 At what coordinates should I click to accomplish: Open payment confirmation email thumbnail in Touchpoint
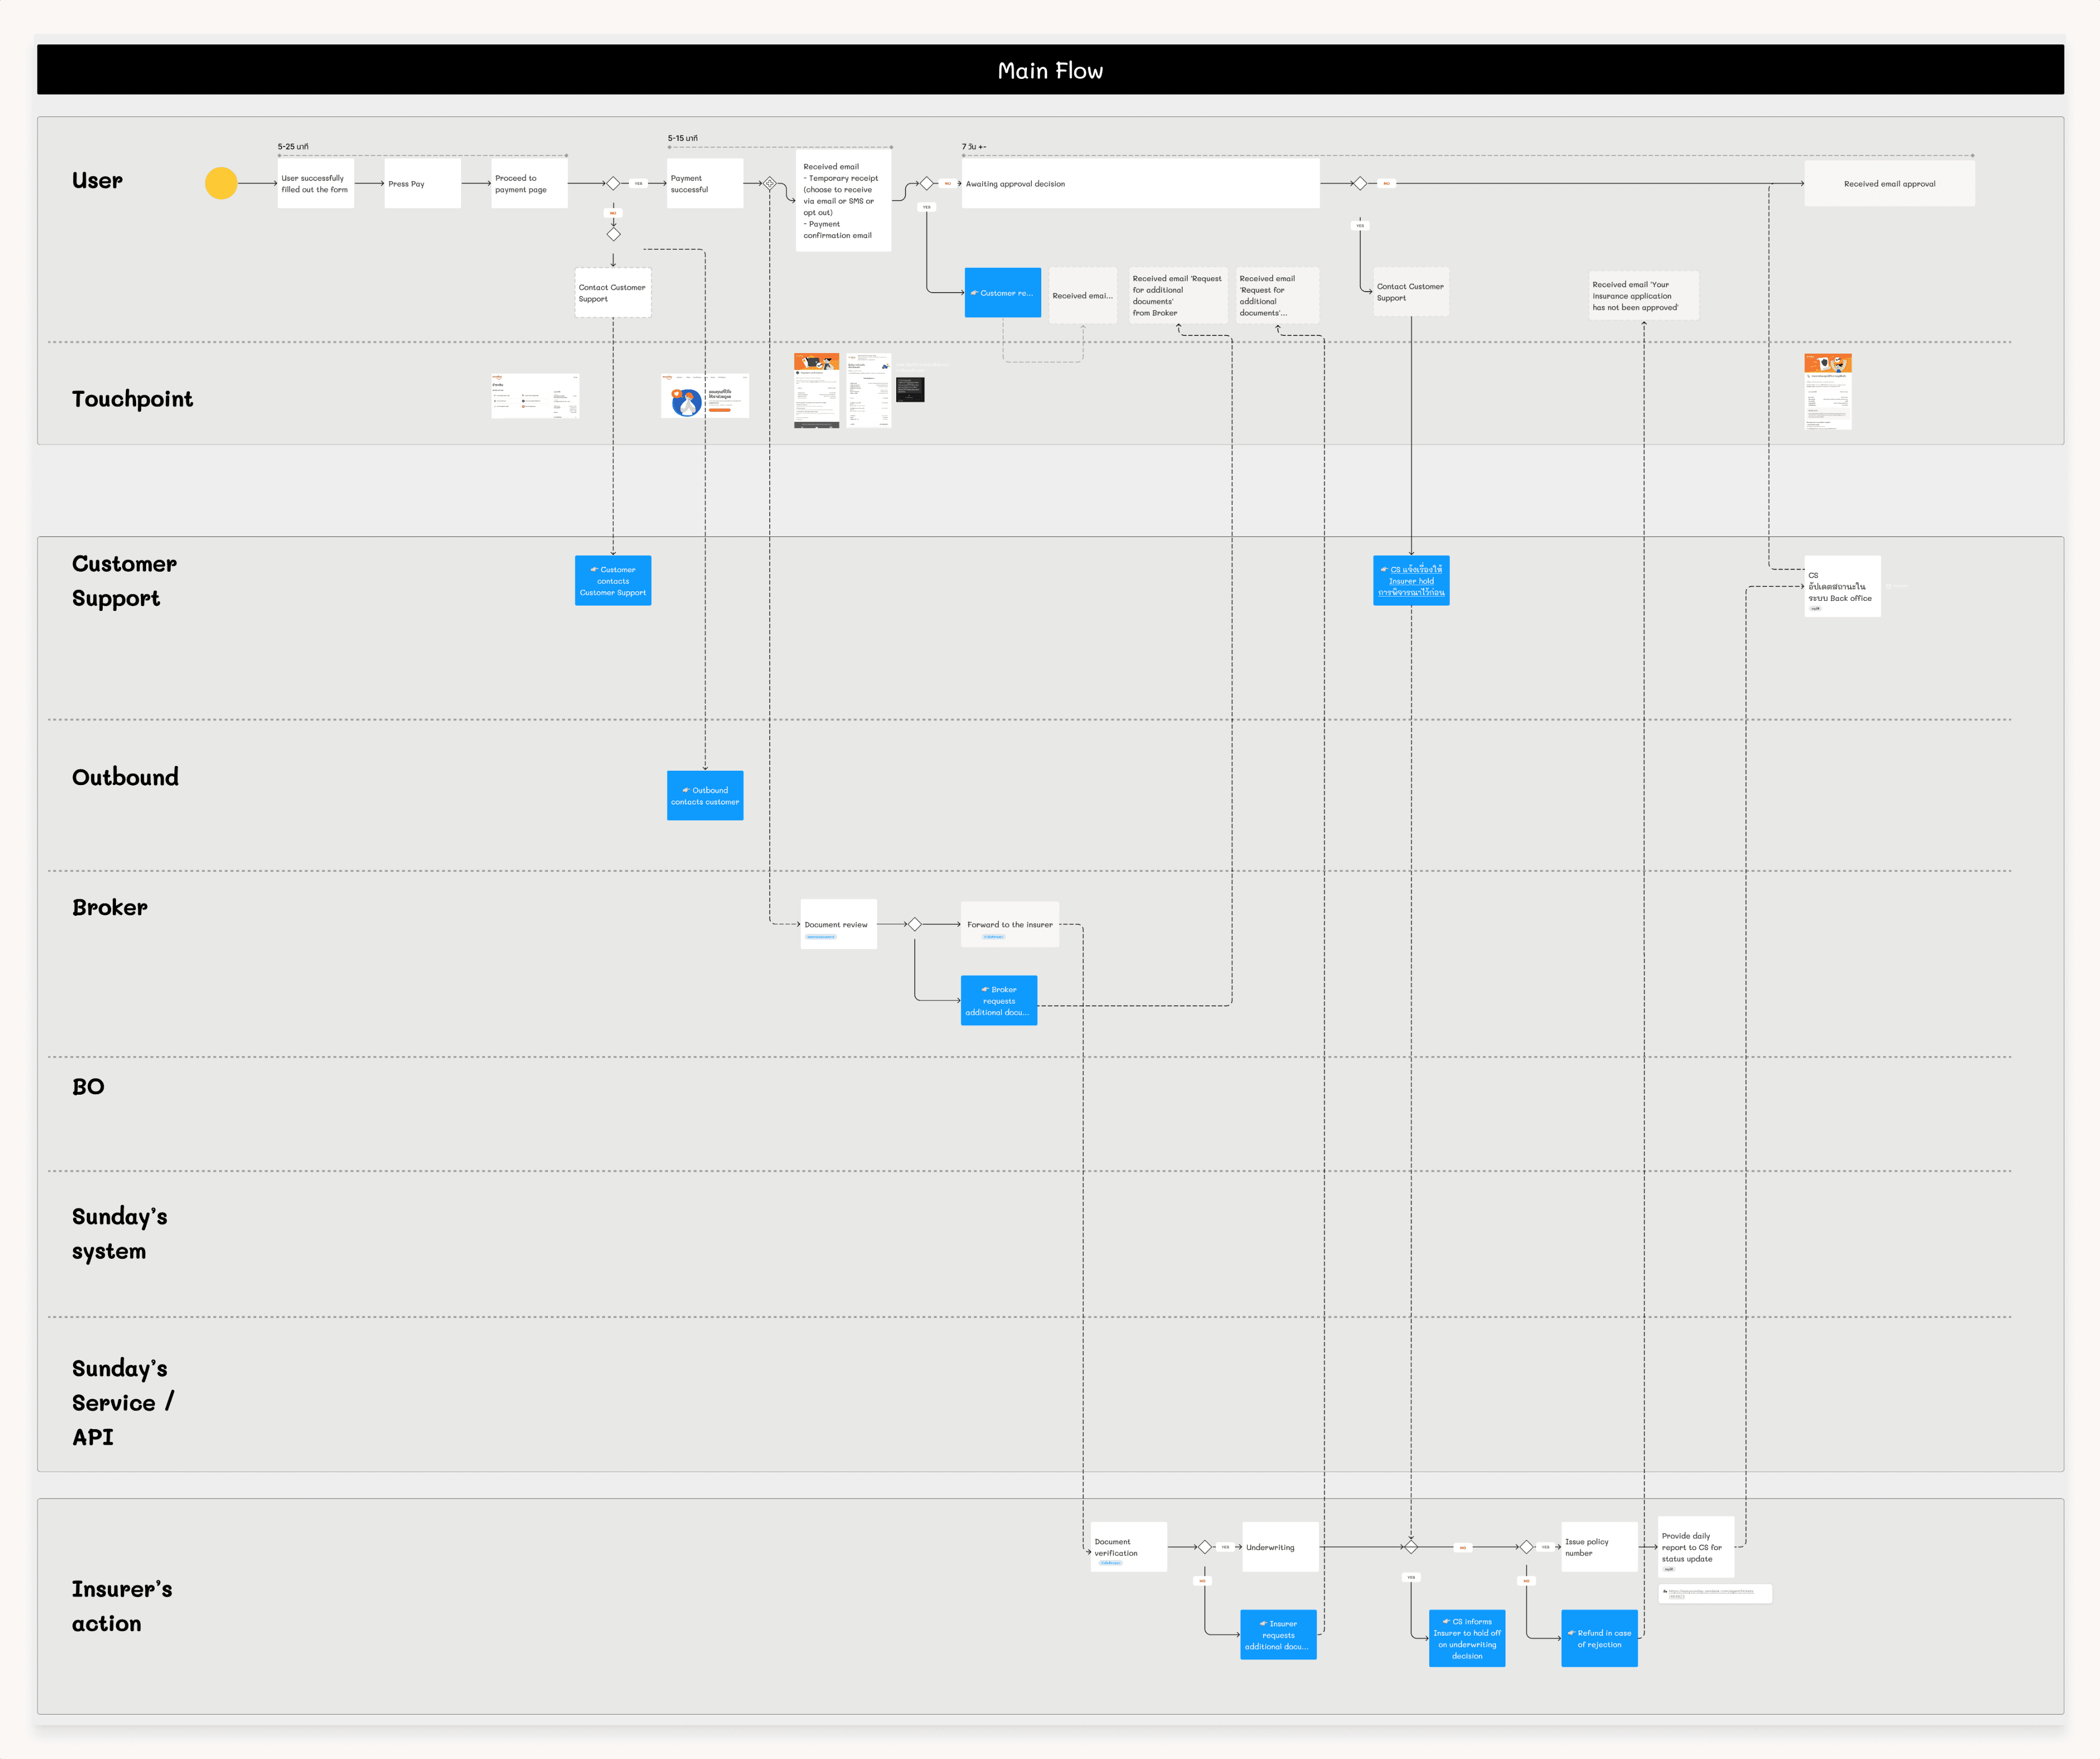(816, 391)
